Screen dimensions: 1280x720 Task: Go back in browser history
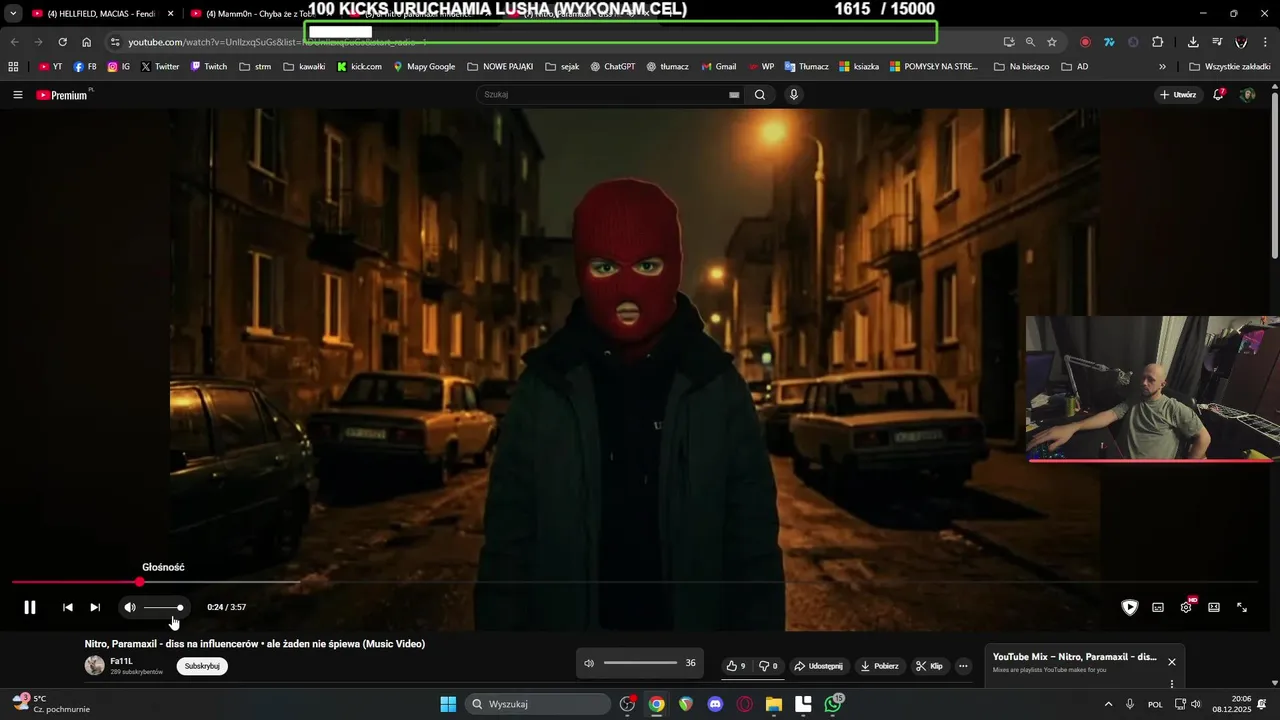coord(14,42)
